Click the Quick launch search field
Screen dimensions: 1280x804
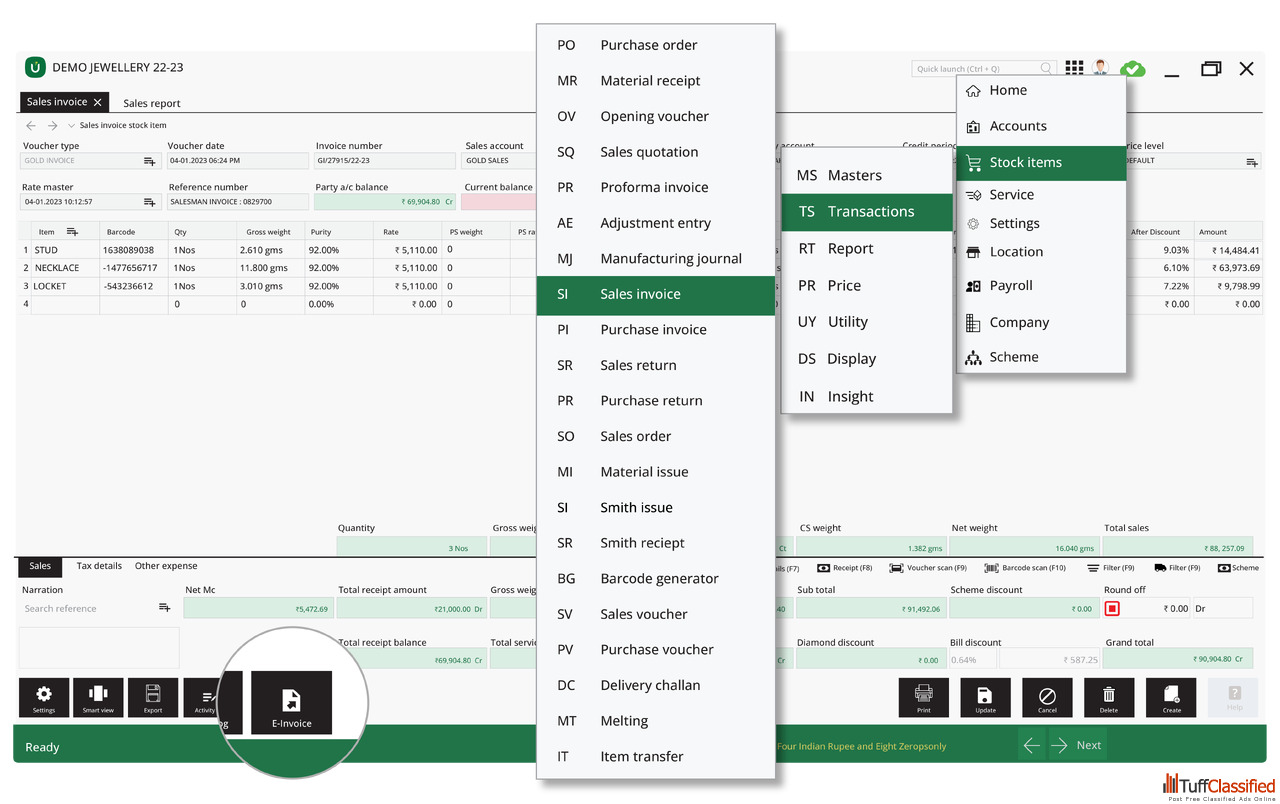[x=977, y=69]
